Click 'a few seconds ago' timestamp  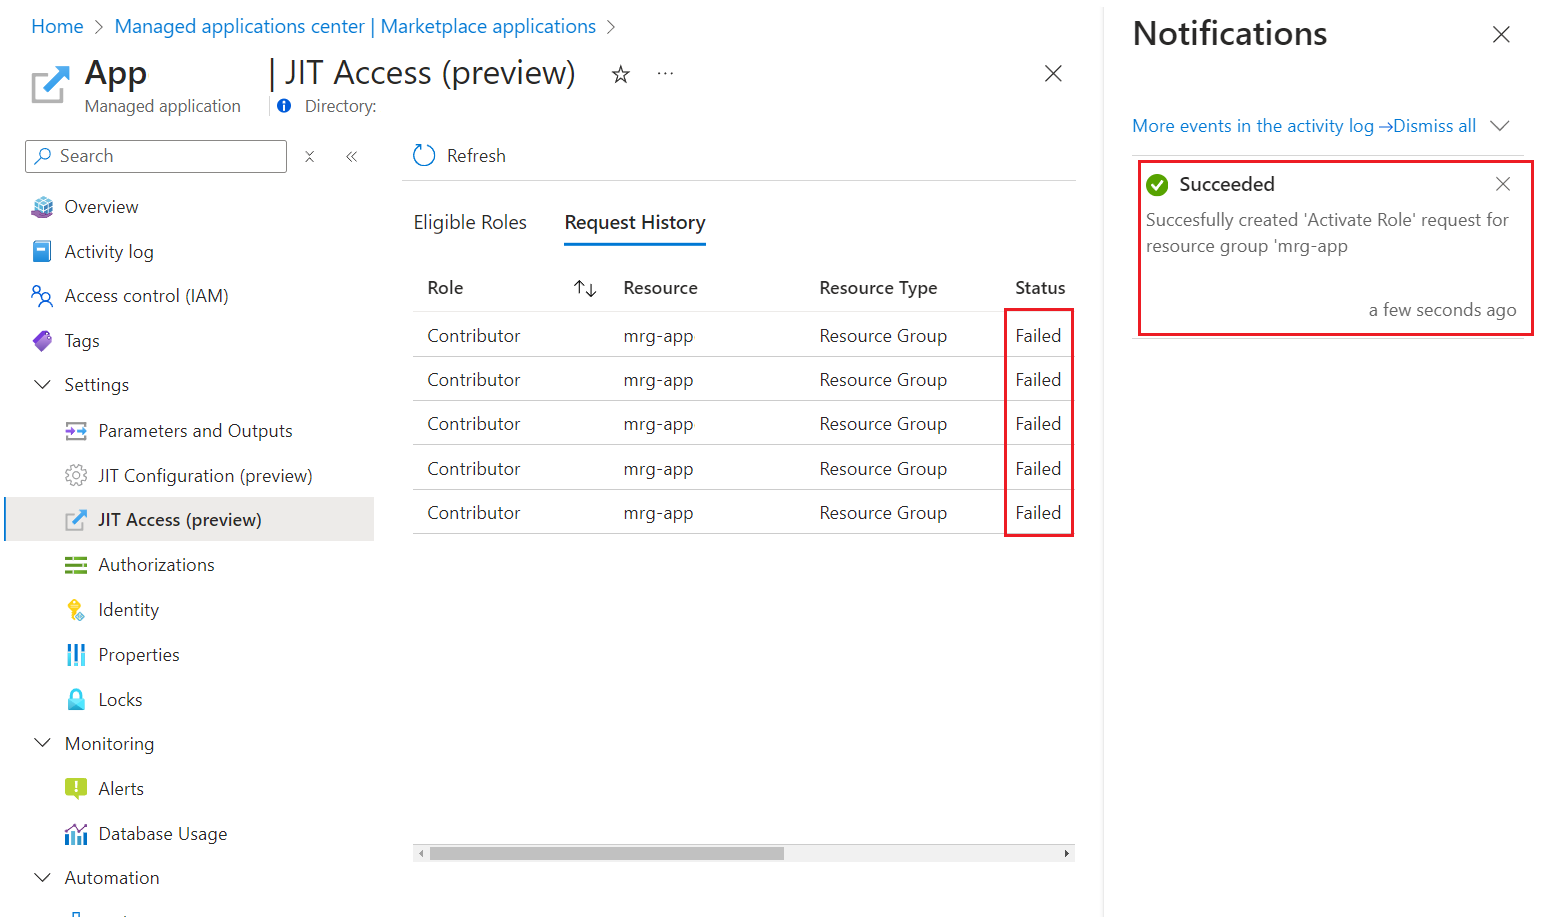tap(1442, 310)
